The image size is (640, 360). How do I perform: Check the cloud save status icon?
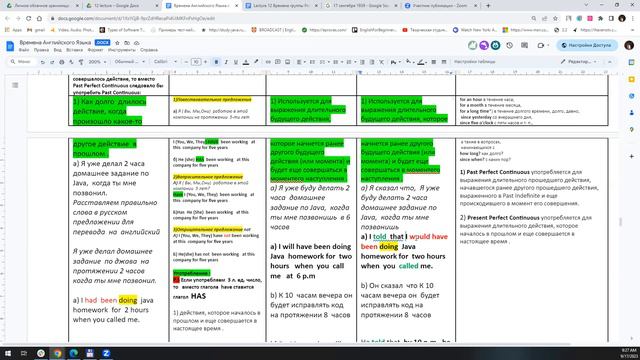(137, 43)
